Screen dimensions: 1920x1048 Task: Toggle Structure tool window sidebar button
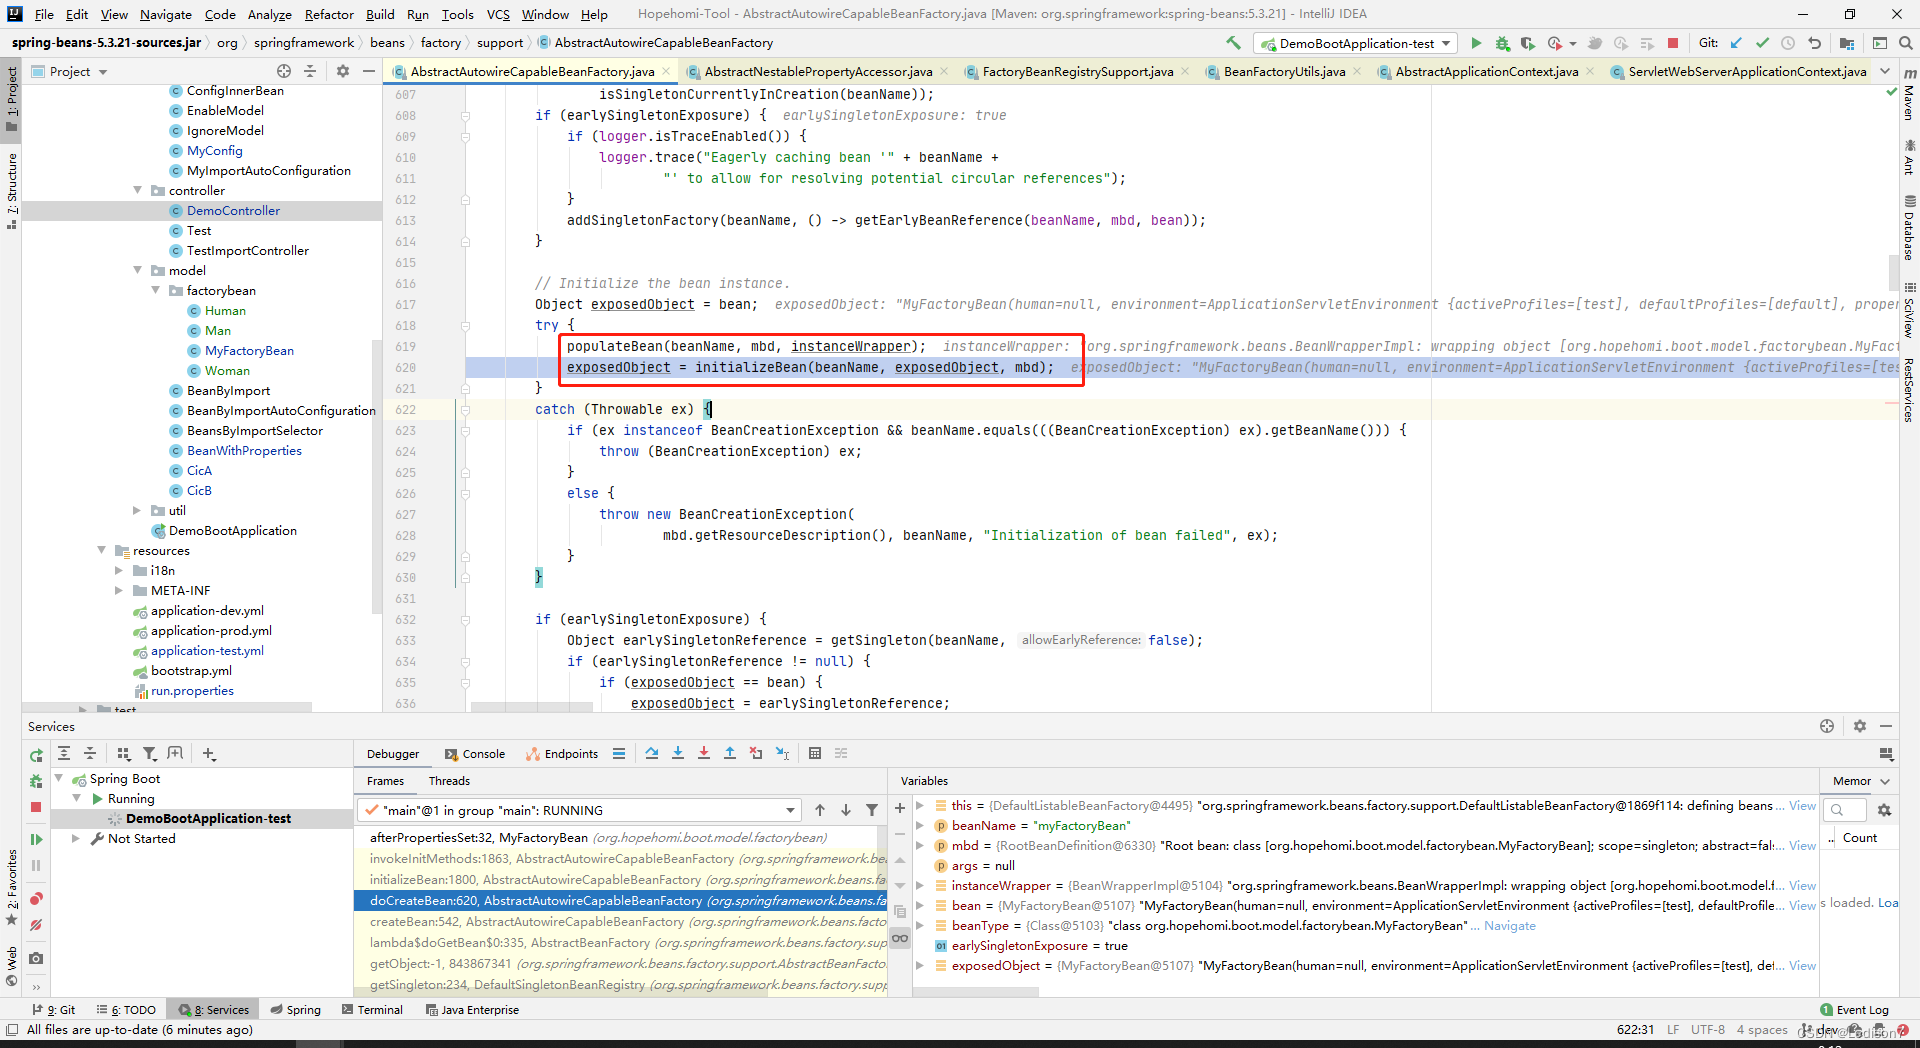[x=12, y=190]
